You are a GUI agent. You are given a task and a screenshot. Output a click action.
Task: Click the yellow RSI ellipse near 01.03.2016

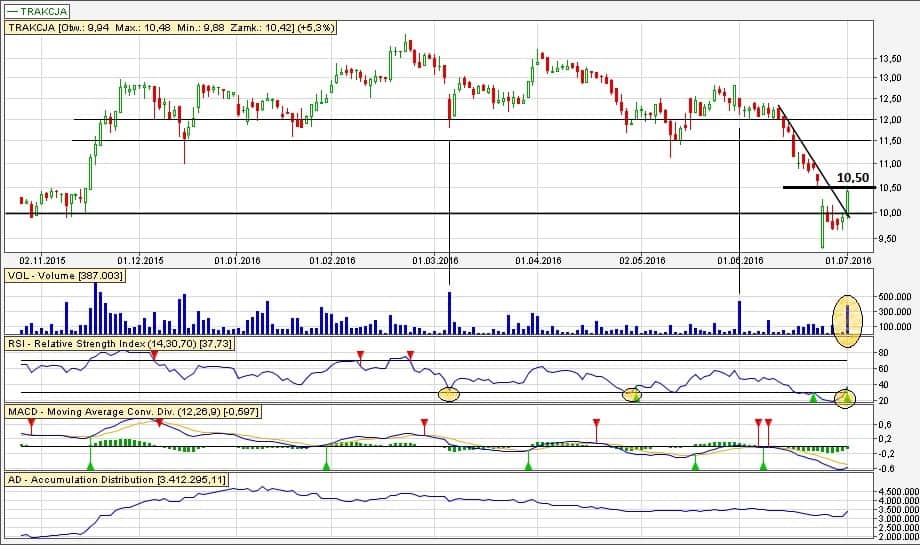[449, 393]
